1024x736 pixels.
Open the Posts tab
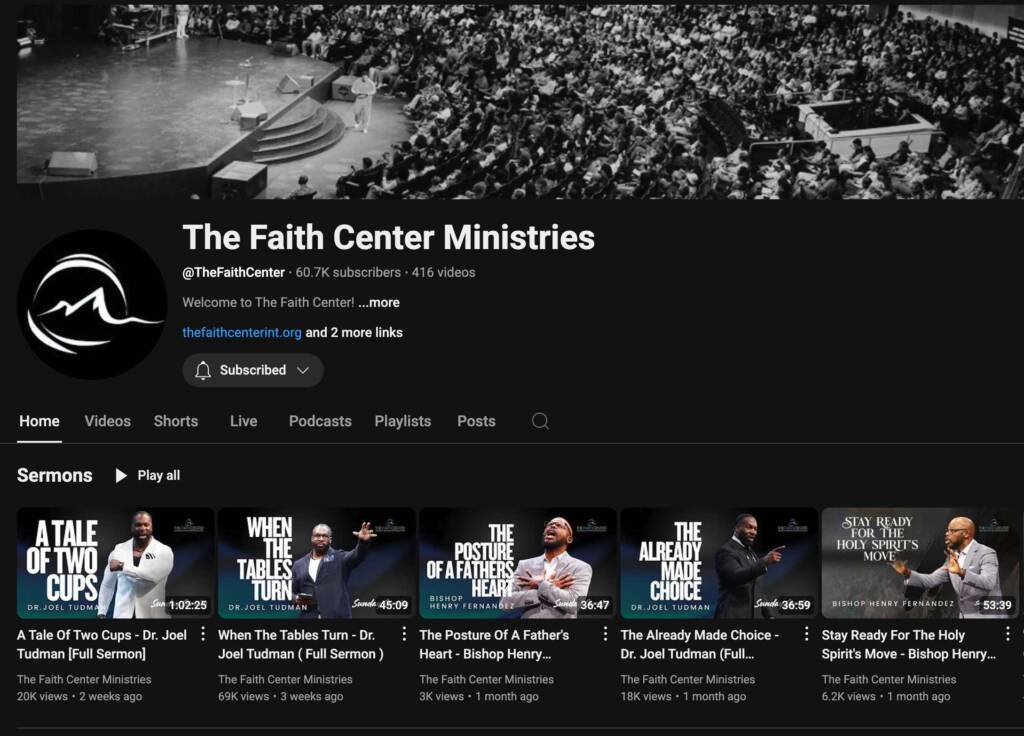(476, 421)
